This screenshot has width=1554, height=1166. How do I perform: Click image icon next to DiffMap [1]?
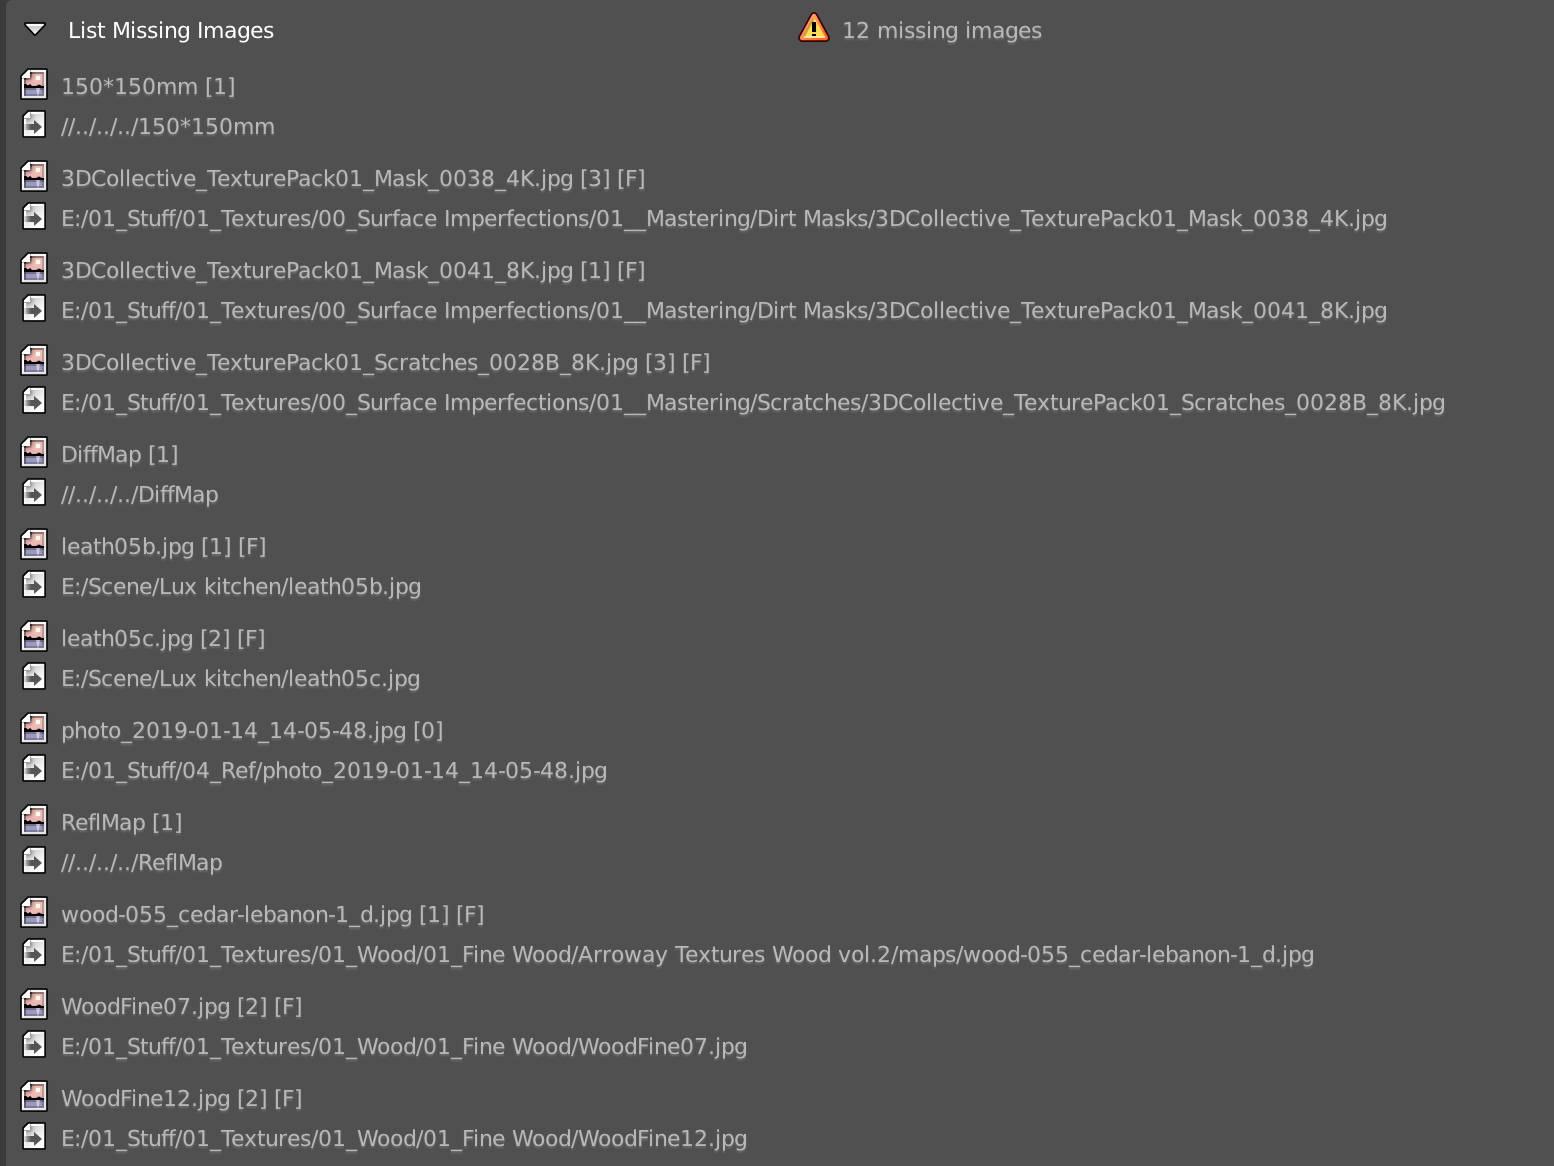coord(34,452)
